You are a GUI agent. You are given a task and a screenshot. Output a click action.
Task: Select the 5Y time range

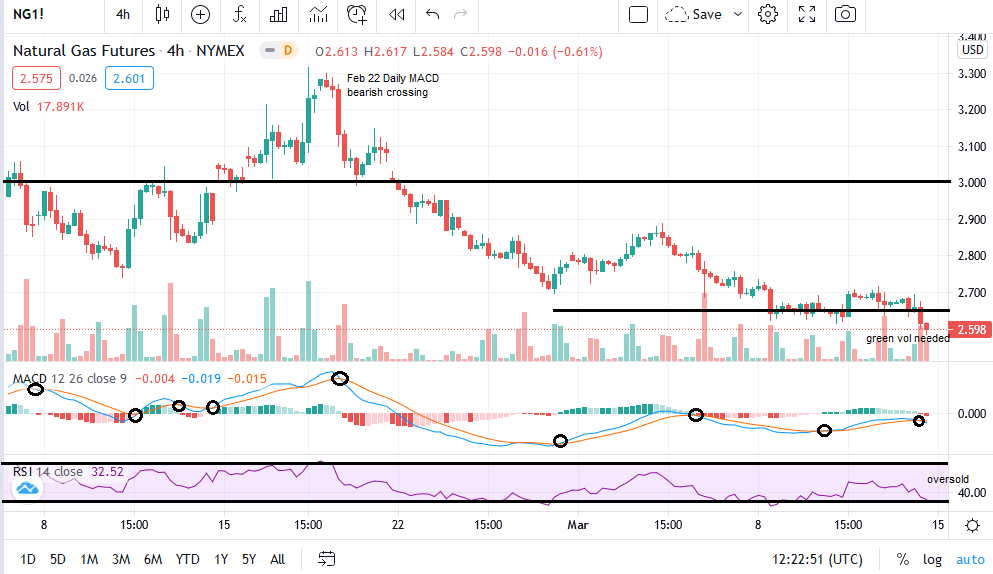tap(249, 559)
